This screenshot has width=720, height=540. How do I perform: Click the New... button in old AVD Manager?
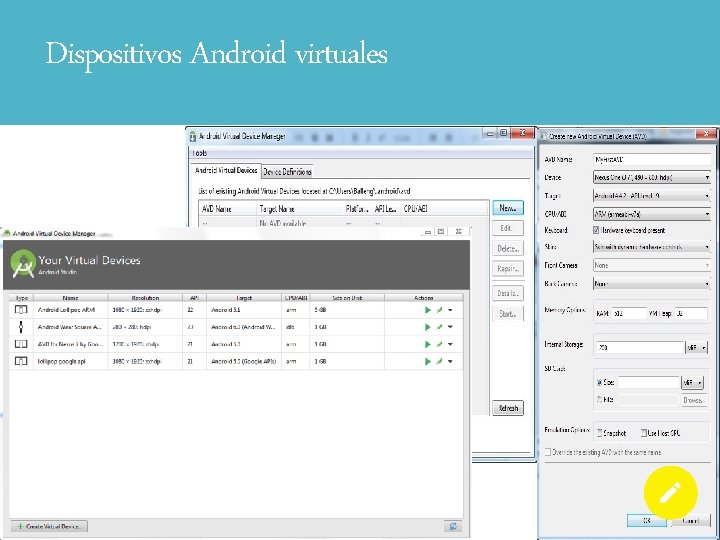coord(508,208)
